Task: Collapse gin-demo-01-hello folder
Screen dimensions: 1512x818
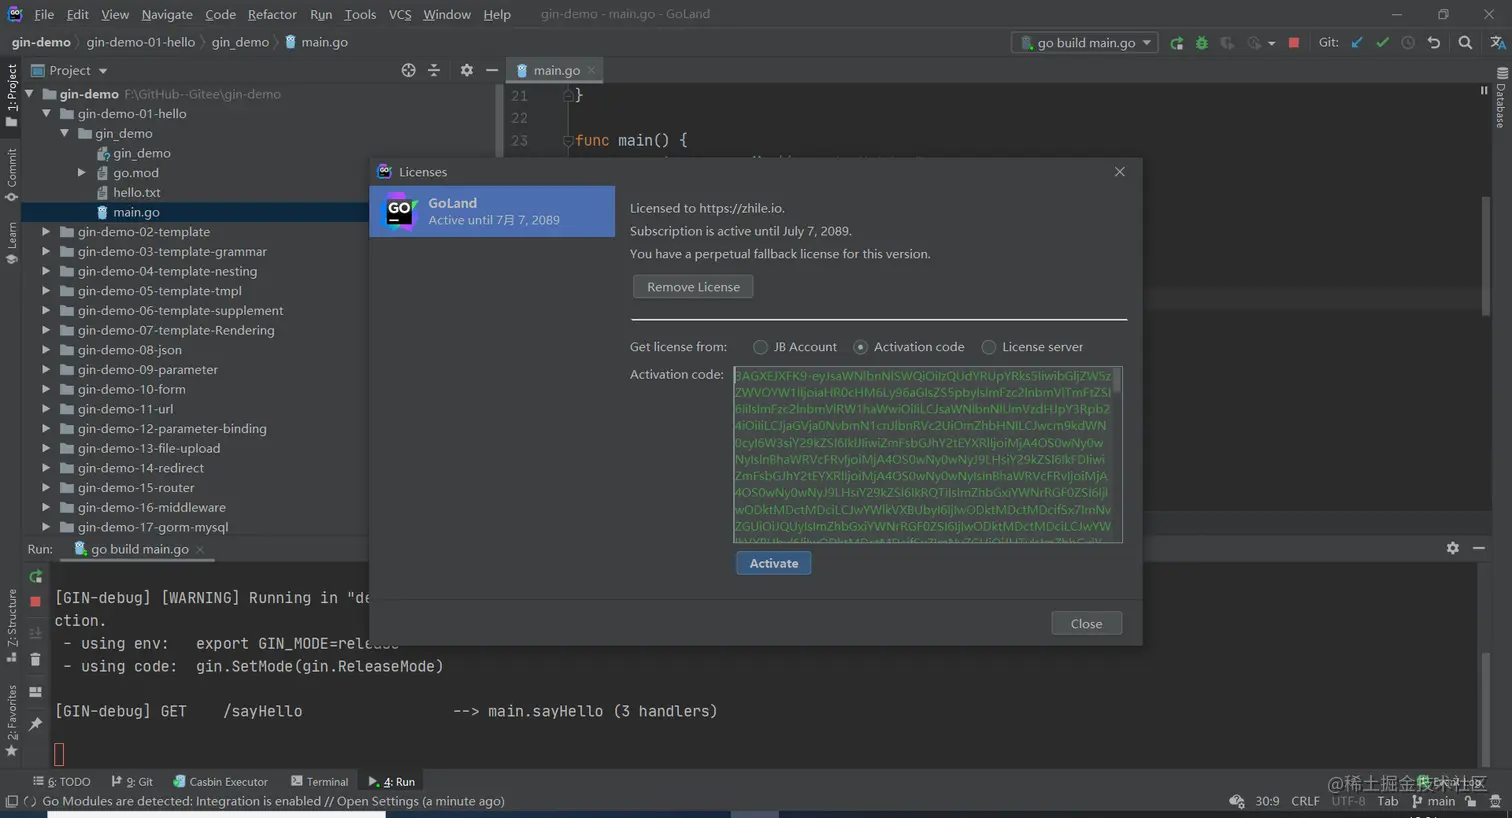Action: [x=46, y=114]
